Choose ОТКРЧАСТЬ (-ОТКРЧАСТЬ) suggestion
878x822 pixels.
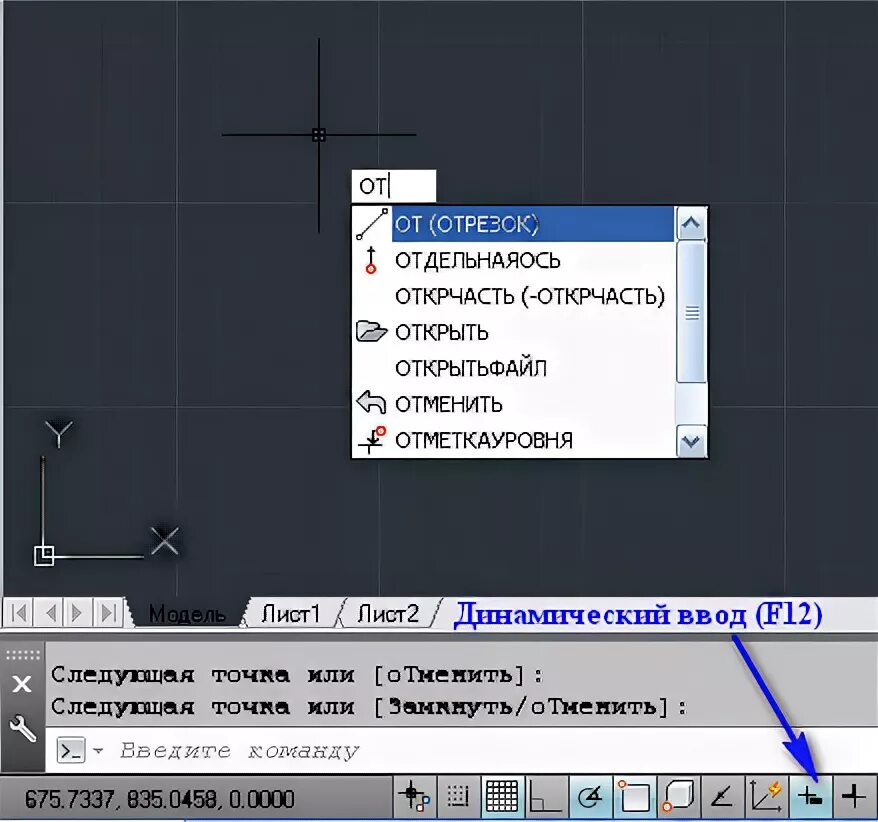(513, 296)
